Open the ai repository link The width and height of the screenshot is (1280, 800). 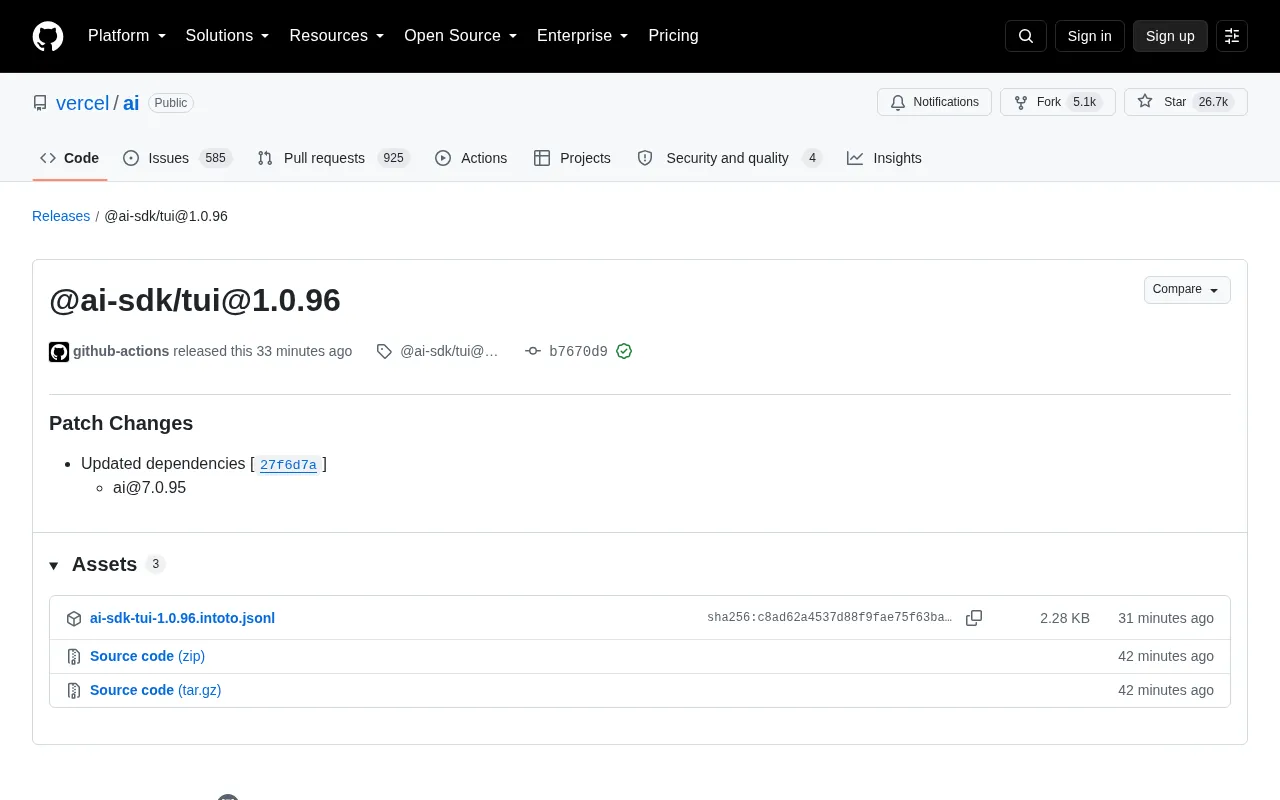(x=131, y=103)
